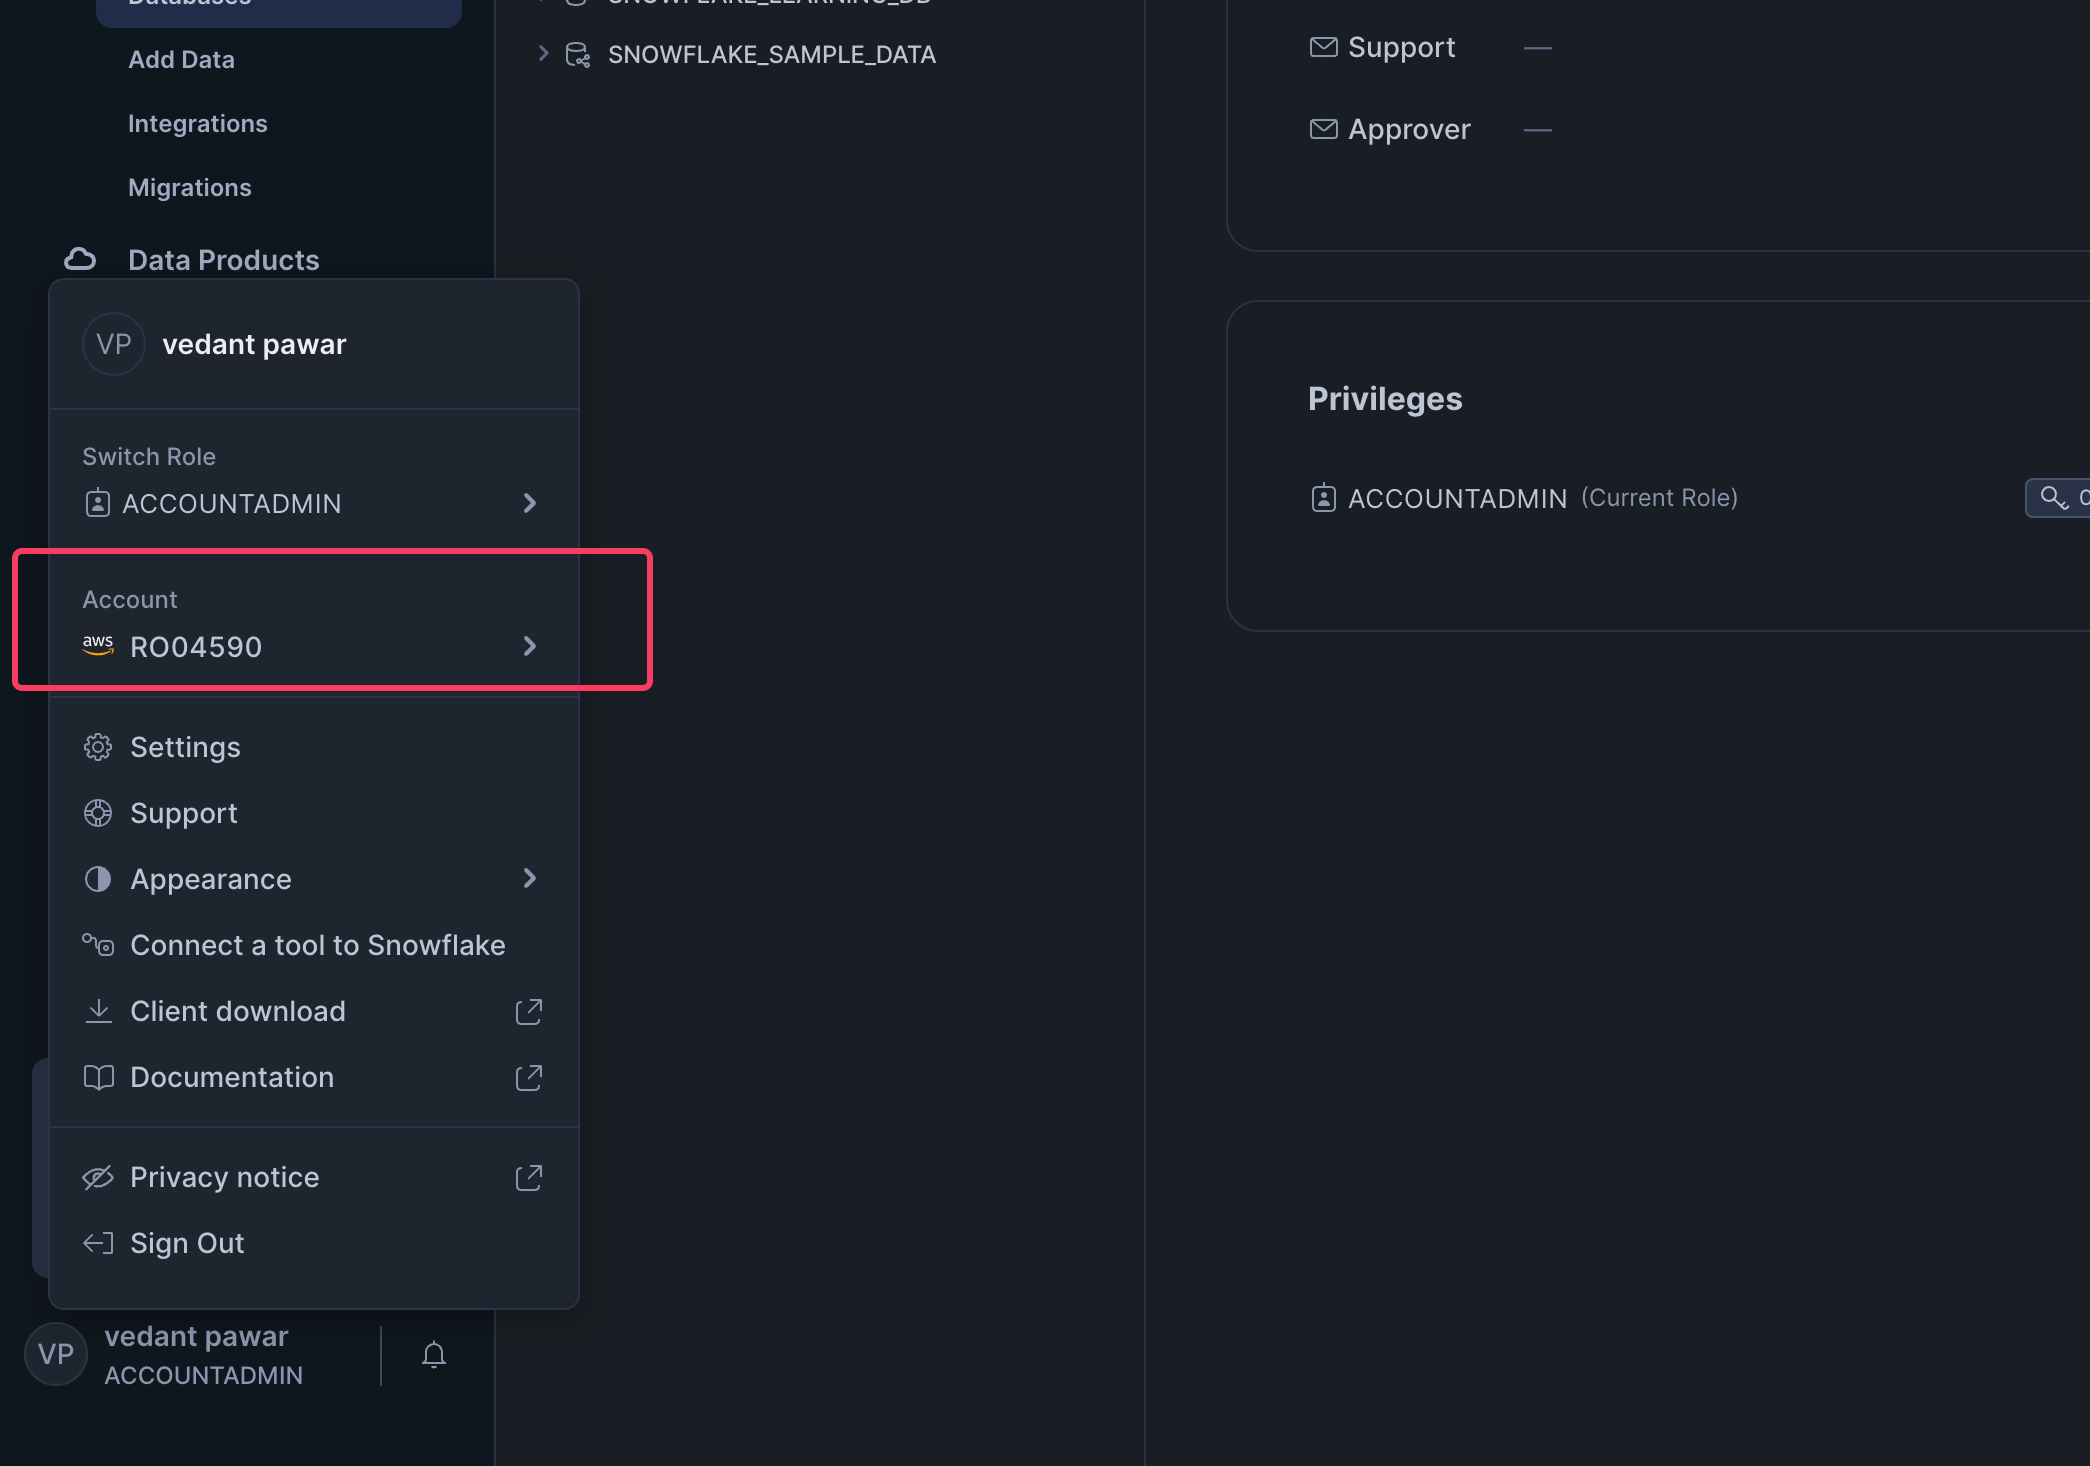This screenshot has width=2090, height=1466.
Task: Expand the SNOWFLAKE_SAMPLE_DATA tree node
Action: coord(543,54)
